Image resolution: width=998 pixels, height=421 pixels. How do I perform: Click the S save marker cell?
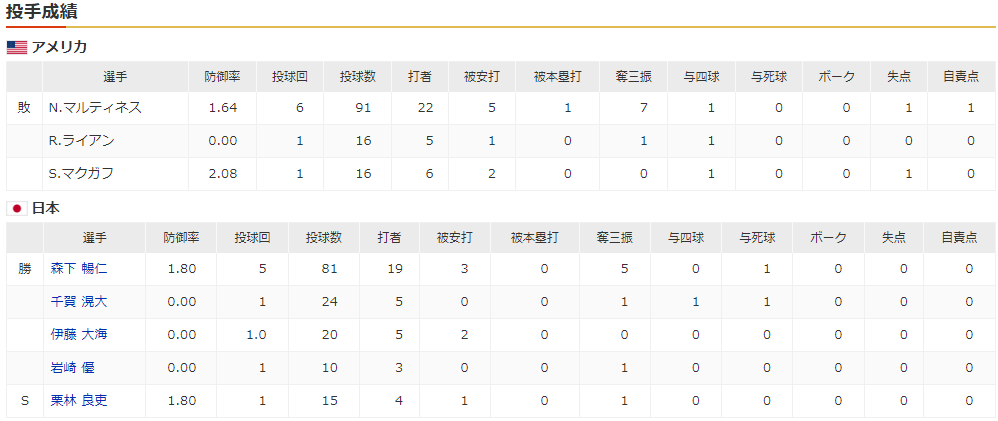(x=25, y=401)
